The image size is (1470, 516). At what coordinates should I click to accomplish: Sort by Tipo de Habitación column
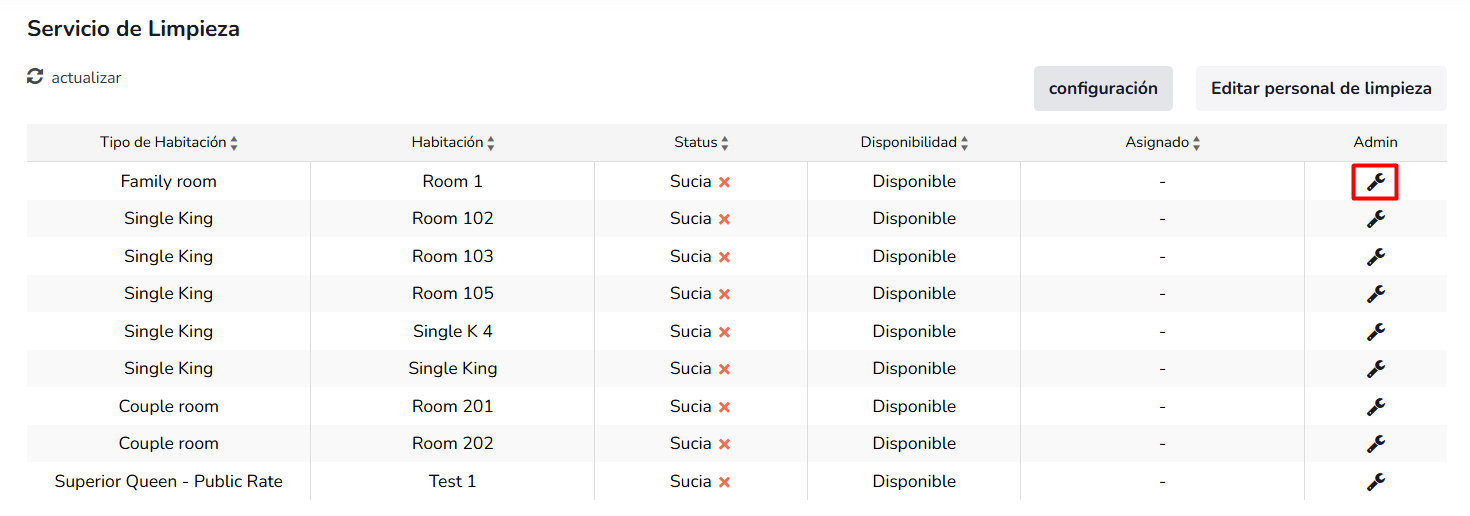(x=168, y=142)
